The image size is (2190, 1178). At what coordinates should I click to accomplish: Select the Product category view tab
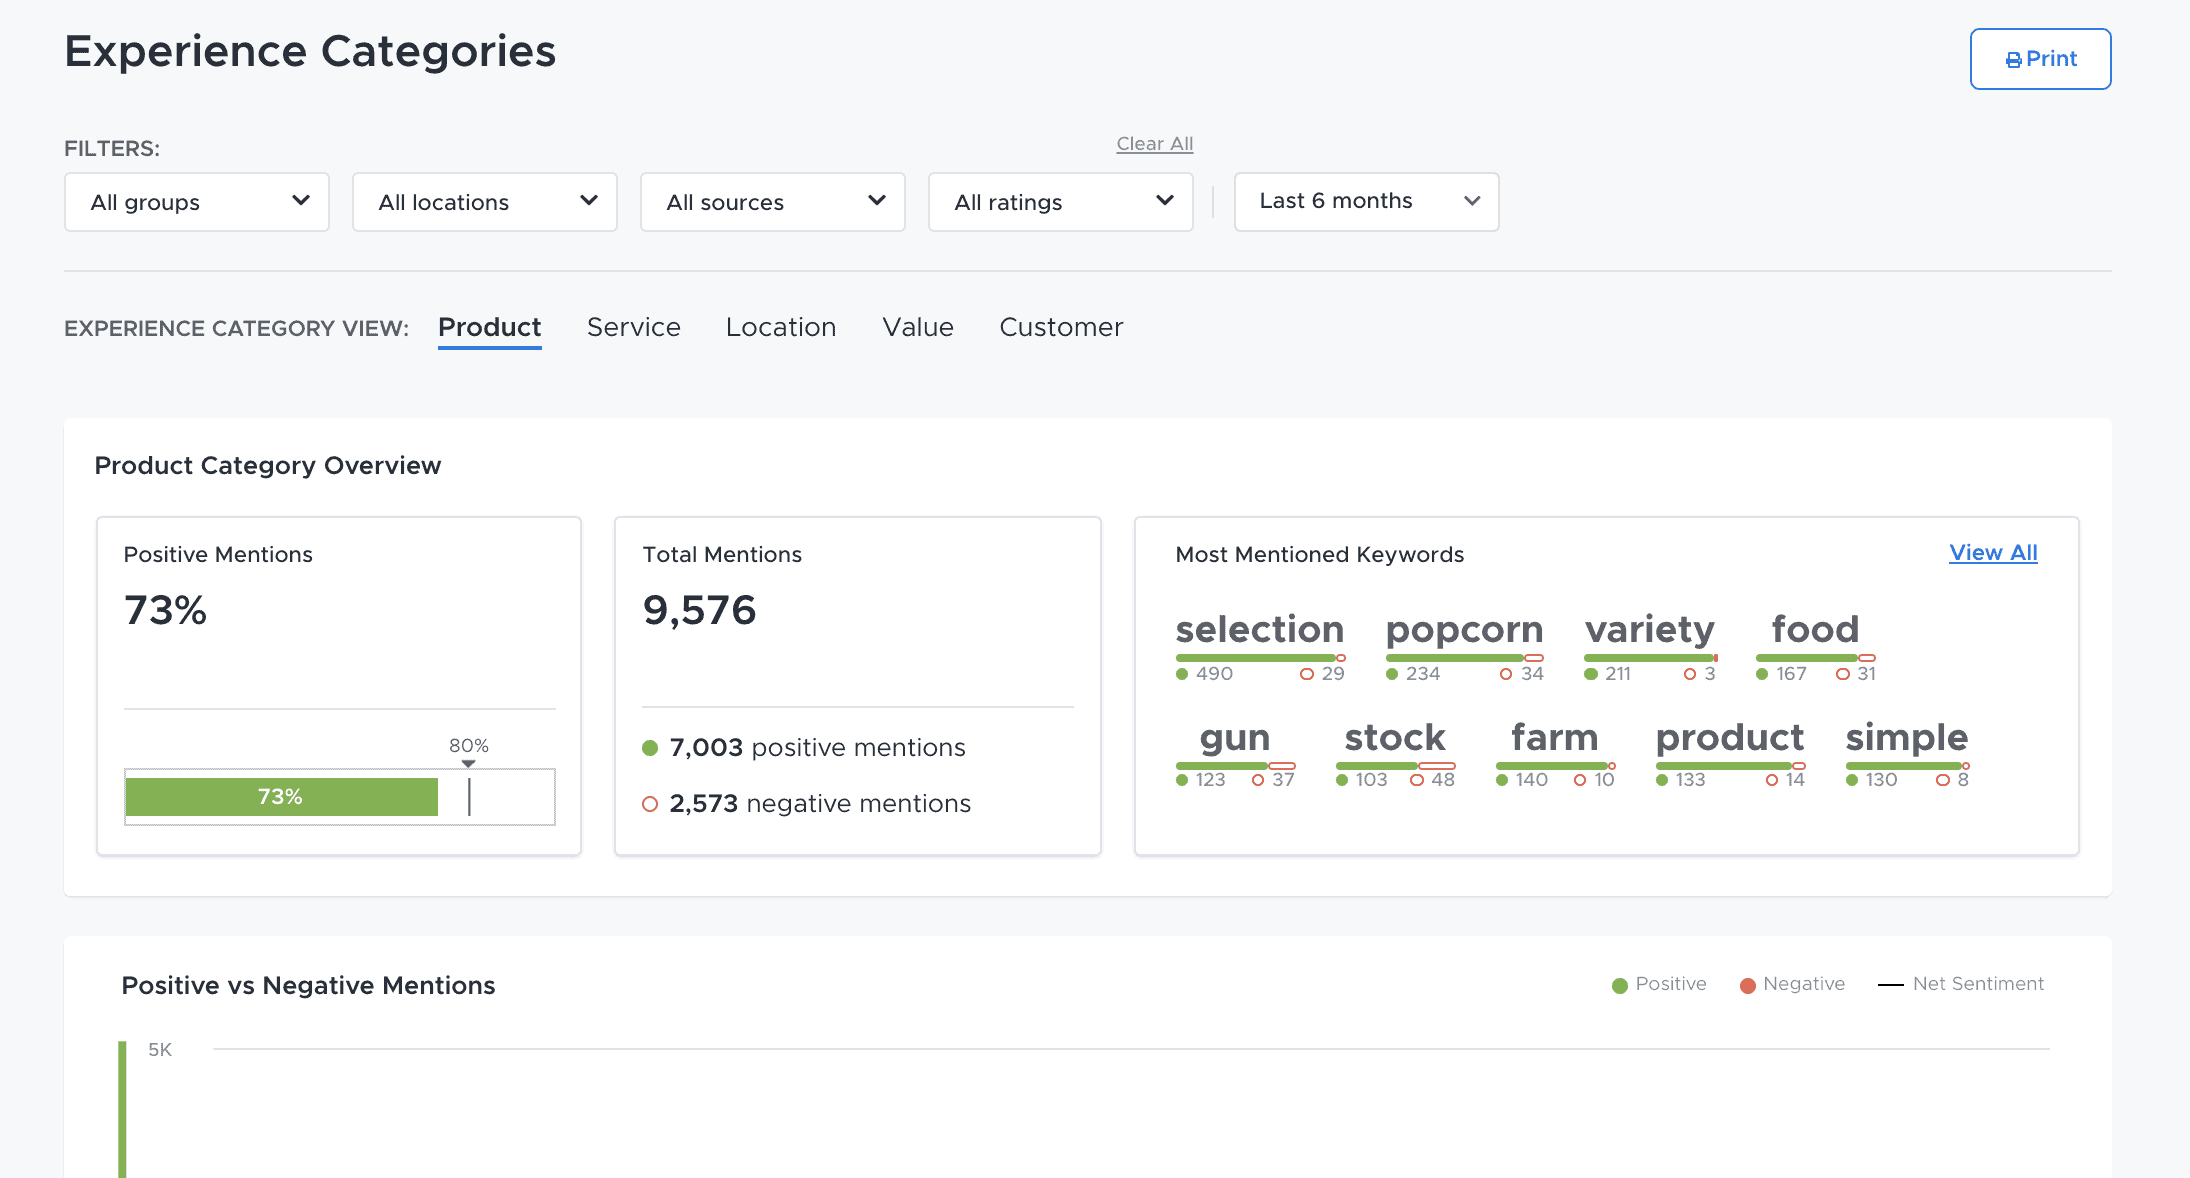pyautogui.click(x=489, y=328)
